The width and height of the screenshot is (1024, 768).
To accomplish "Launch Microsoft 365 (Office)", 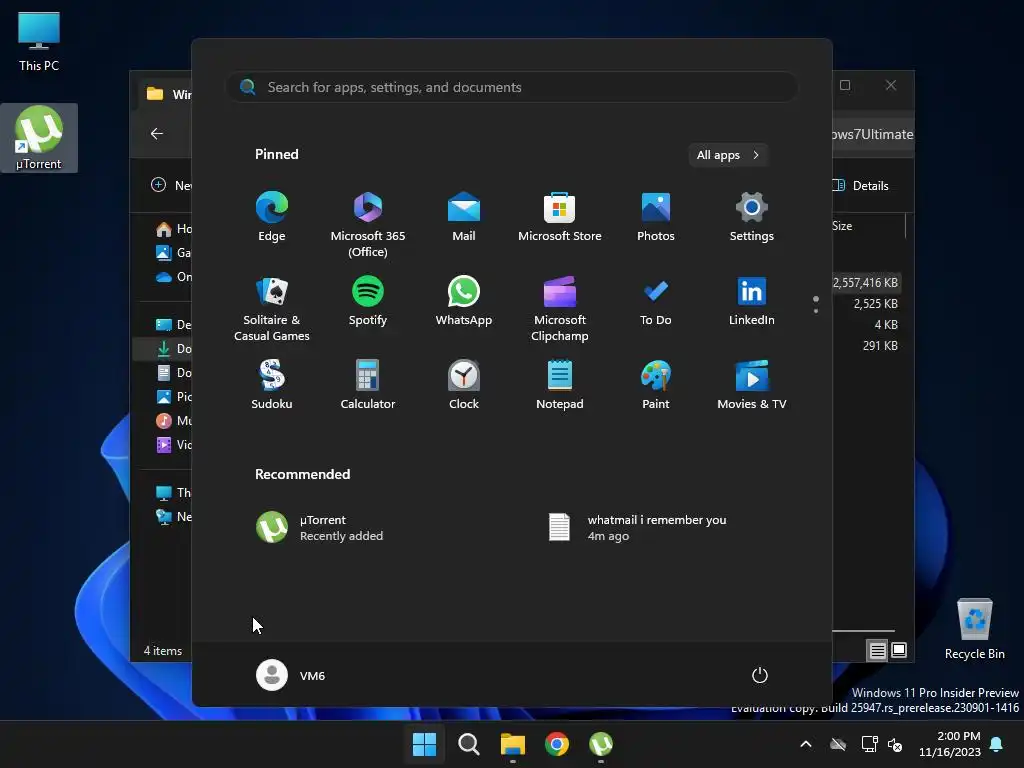I will [x=368, y=225].
